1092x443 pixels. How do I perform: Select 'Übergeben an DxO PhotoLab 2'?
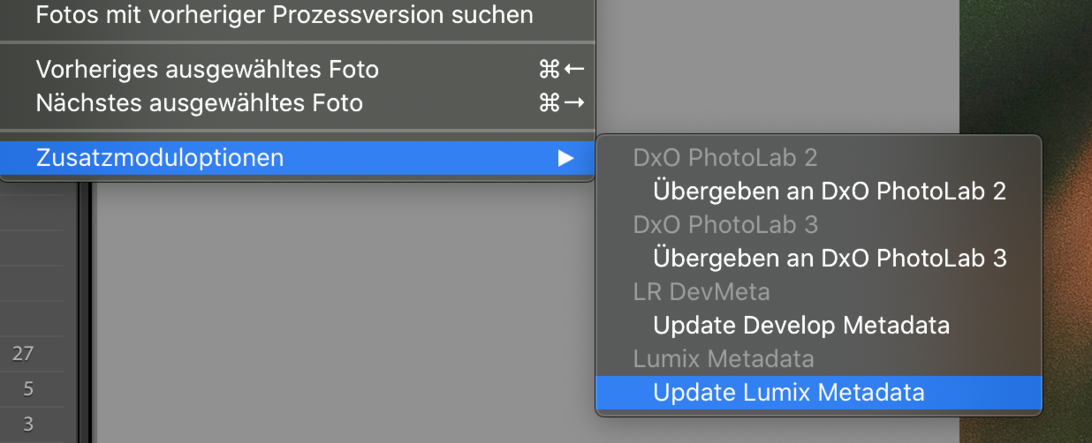pos(829,191)
